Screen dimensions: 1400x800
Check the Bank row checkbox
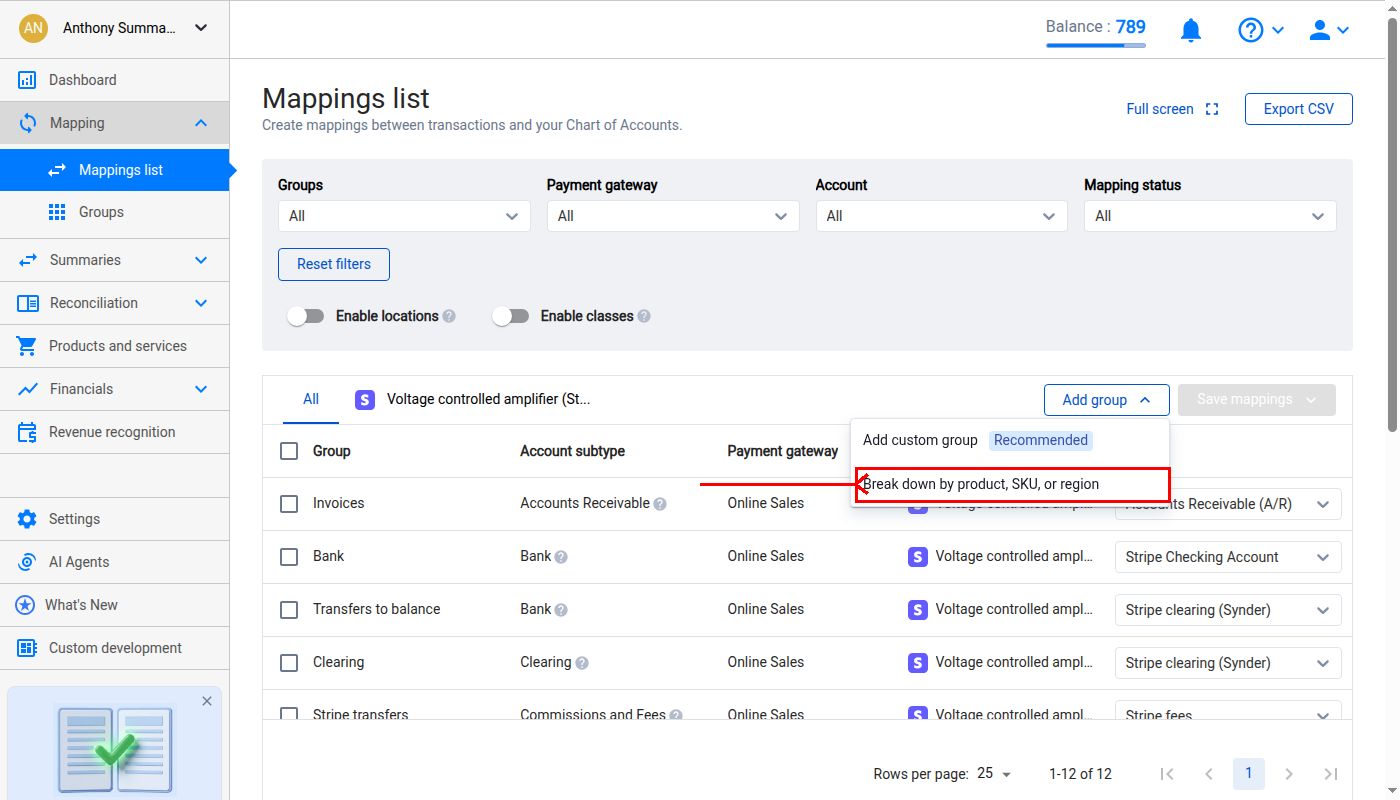289,557
